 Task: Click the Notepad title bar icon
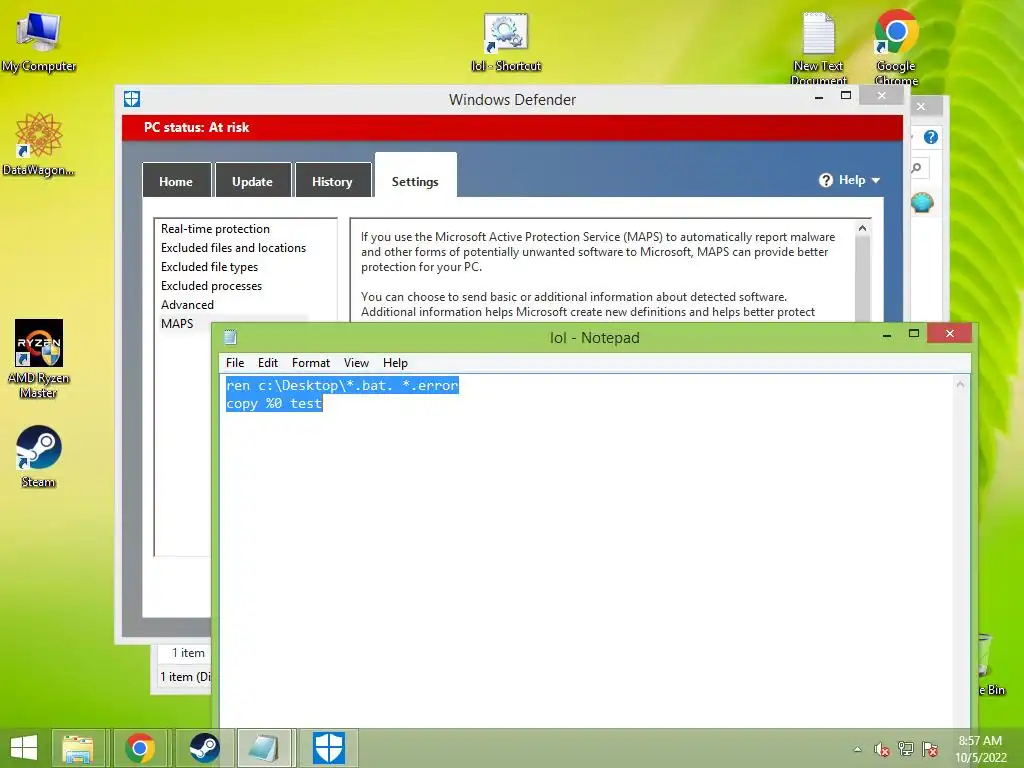click(231, 337)
